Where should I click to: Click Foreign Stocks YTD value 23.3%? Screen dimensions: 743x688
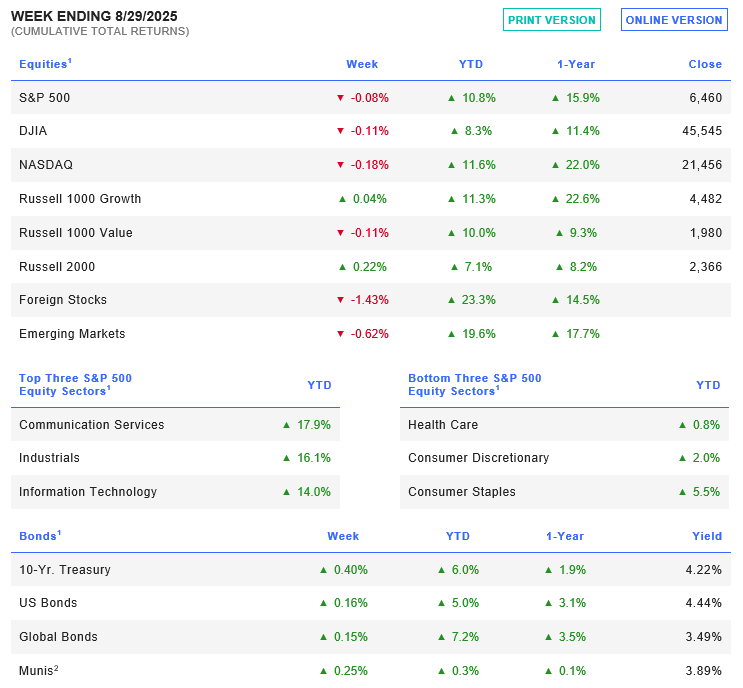[x=479, y=300]
